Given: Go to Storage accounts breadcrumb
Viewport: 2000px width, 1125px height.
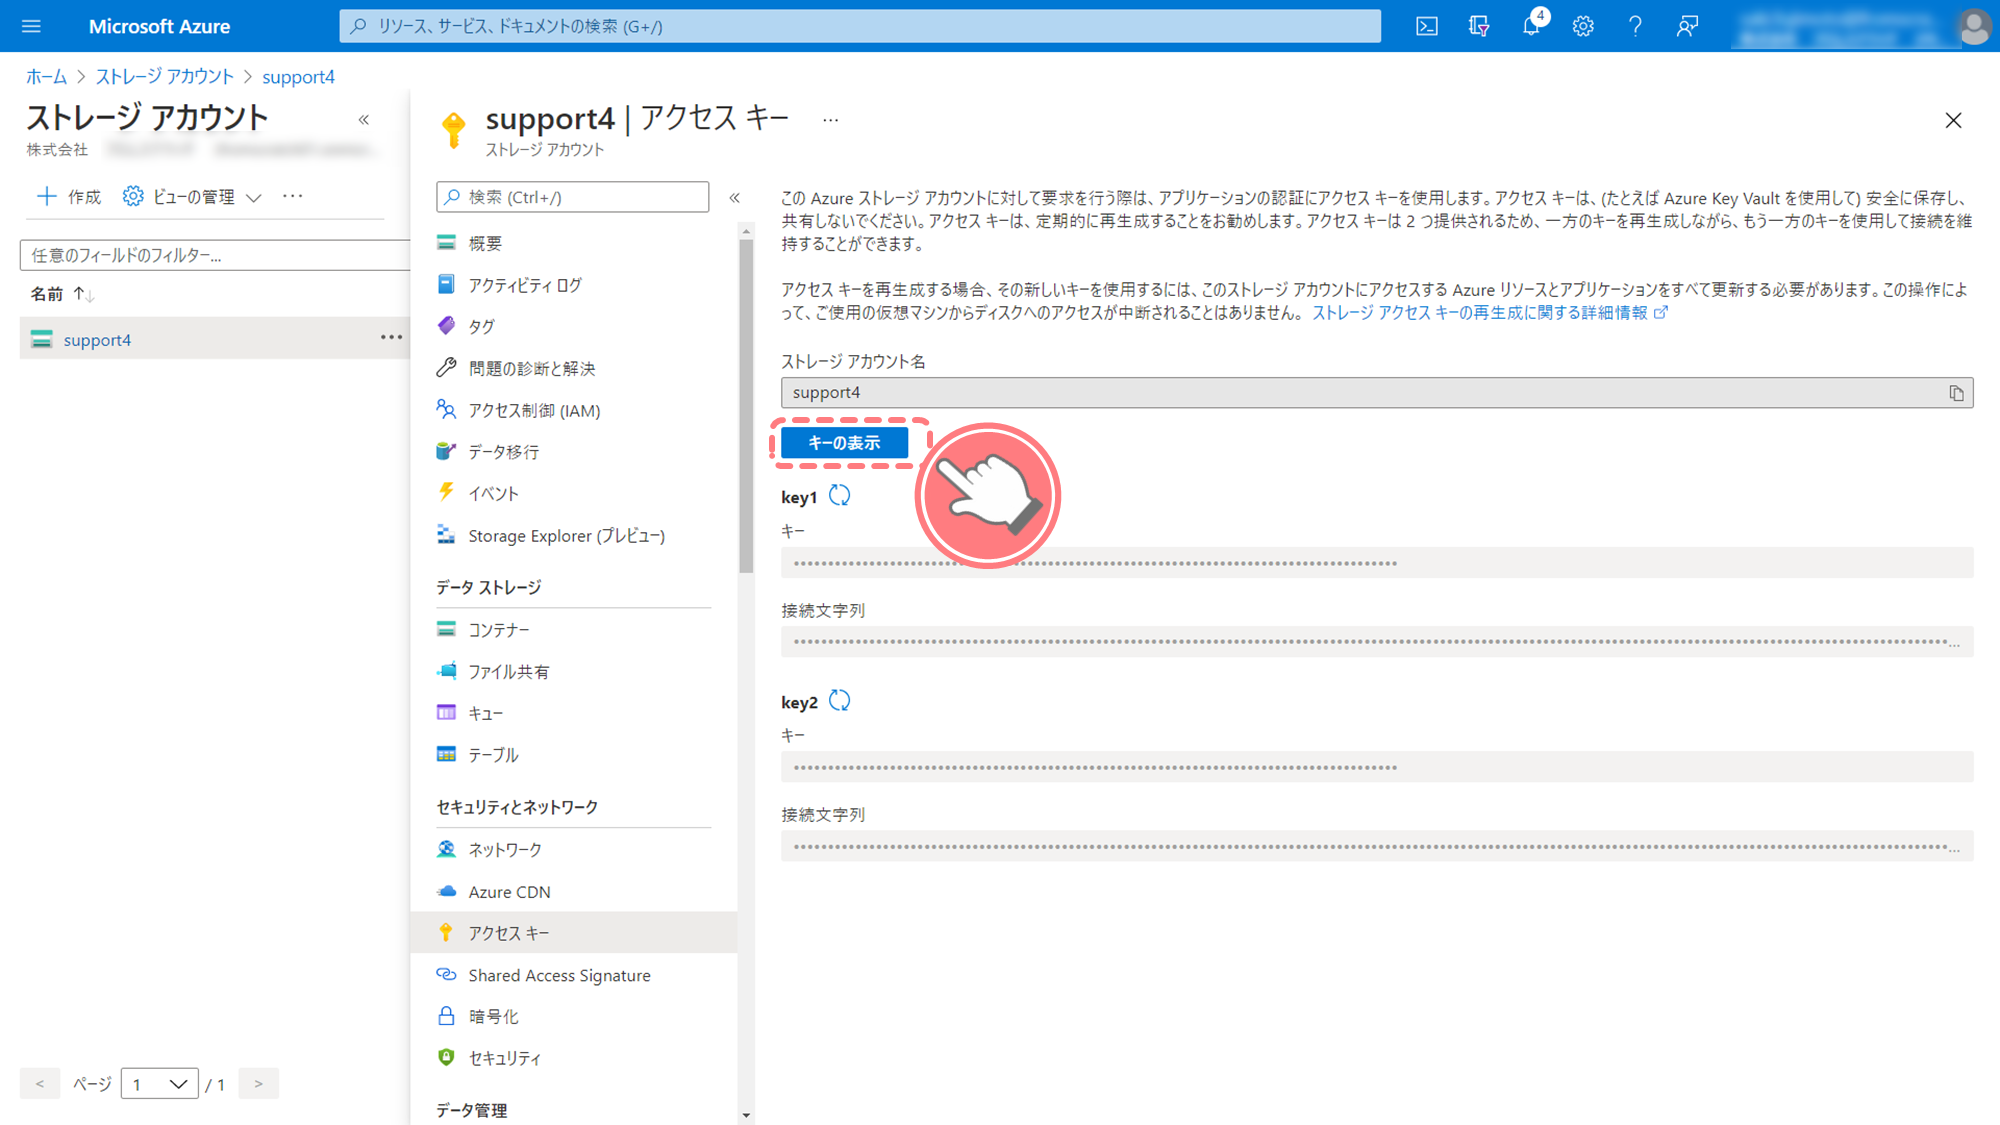Looking at the screenshot, I should [165, 77].
